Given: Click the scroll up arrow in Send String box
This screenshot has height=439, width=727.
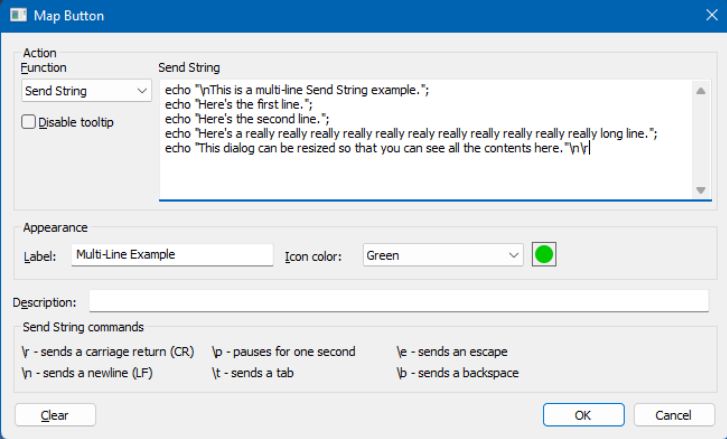Looking at the screenshot, I should tap(701, 91).
